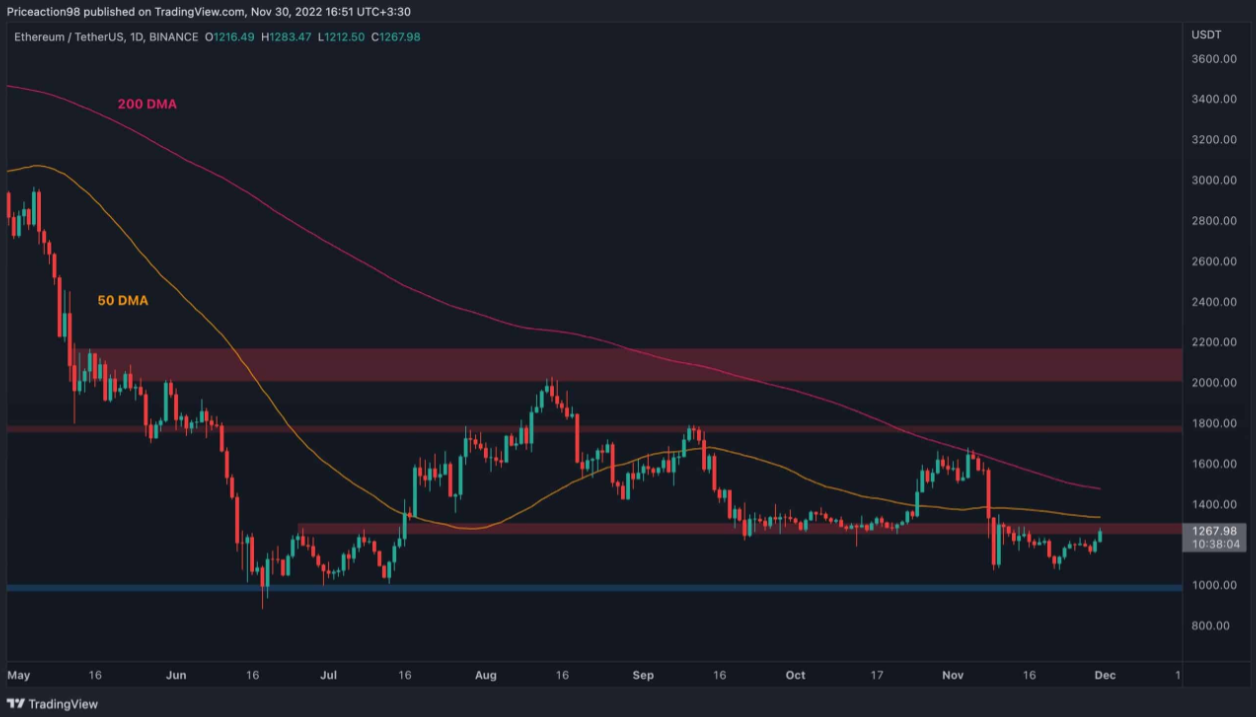Click the 2800.00 price axis label

pos(1213,221)
